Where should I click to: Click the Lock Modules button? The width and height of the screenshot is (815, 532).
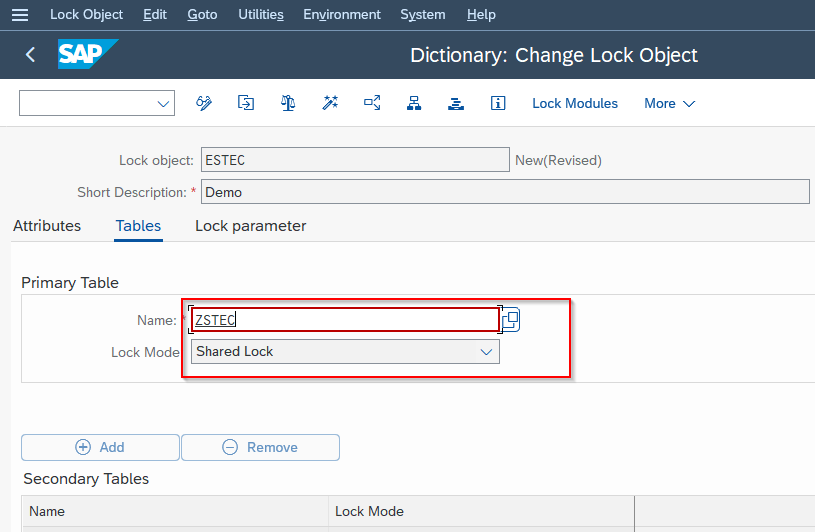[x=575, y=103]
